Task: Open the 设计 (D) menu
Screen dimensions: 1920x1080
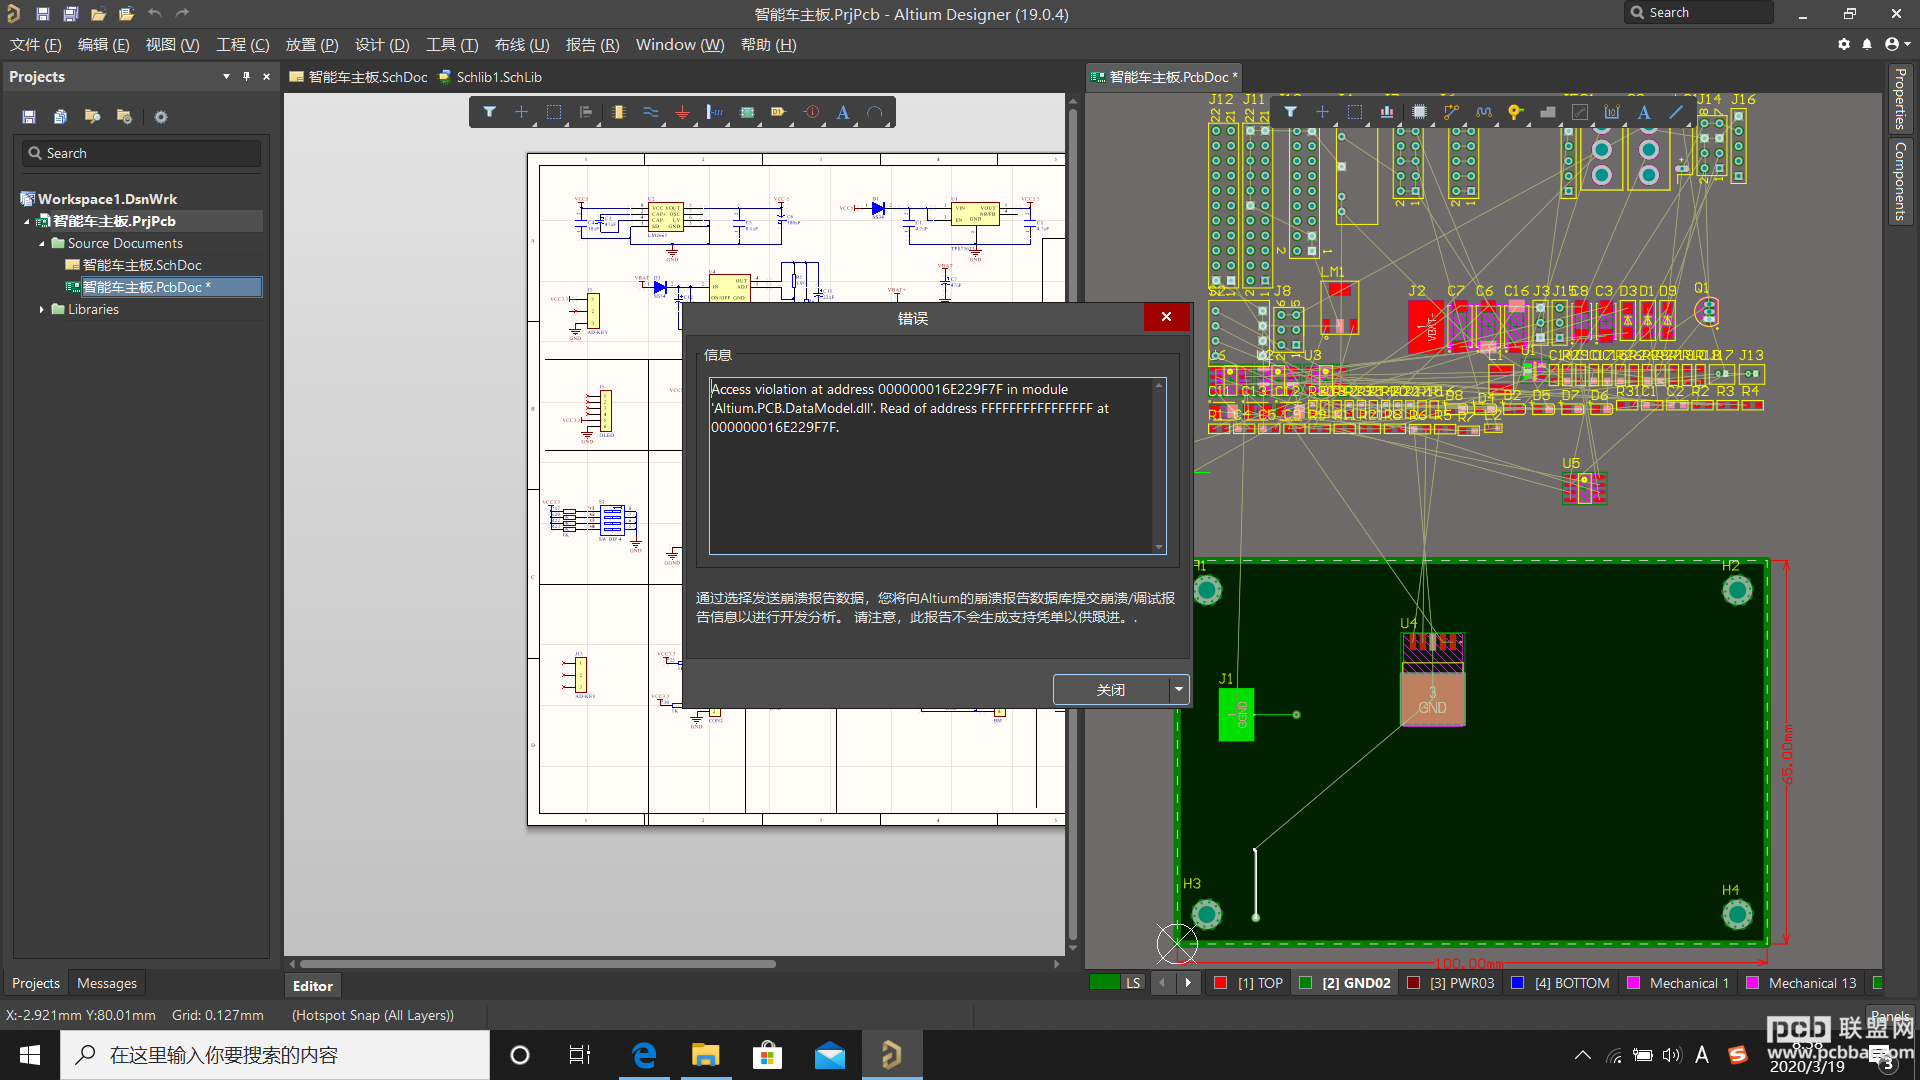Action: point(382,45)
